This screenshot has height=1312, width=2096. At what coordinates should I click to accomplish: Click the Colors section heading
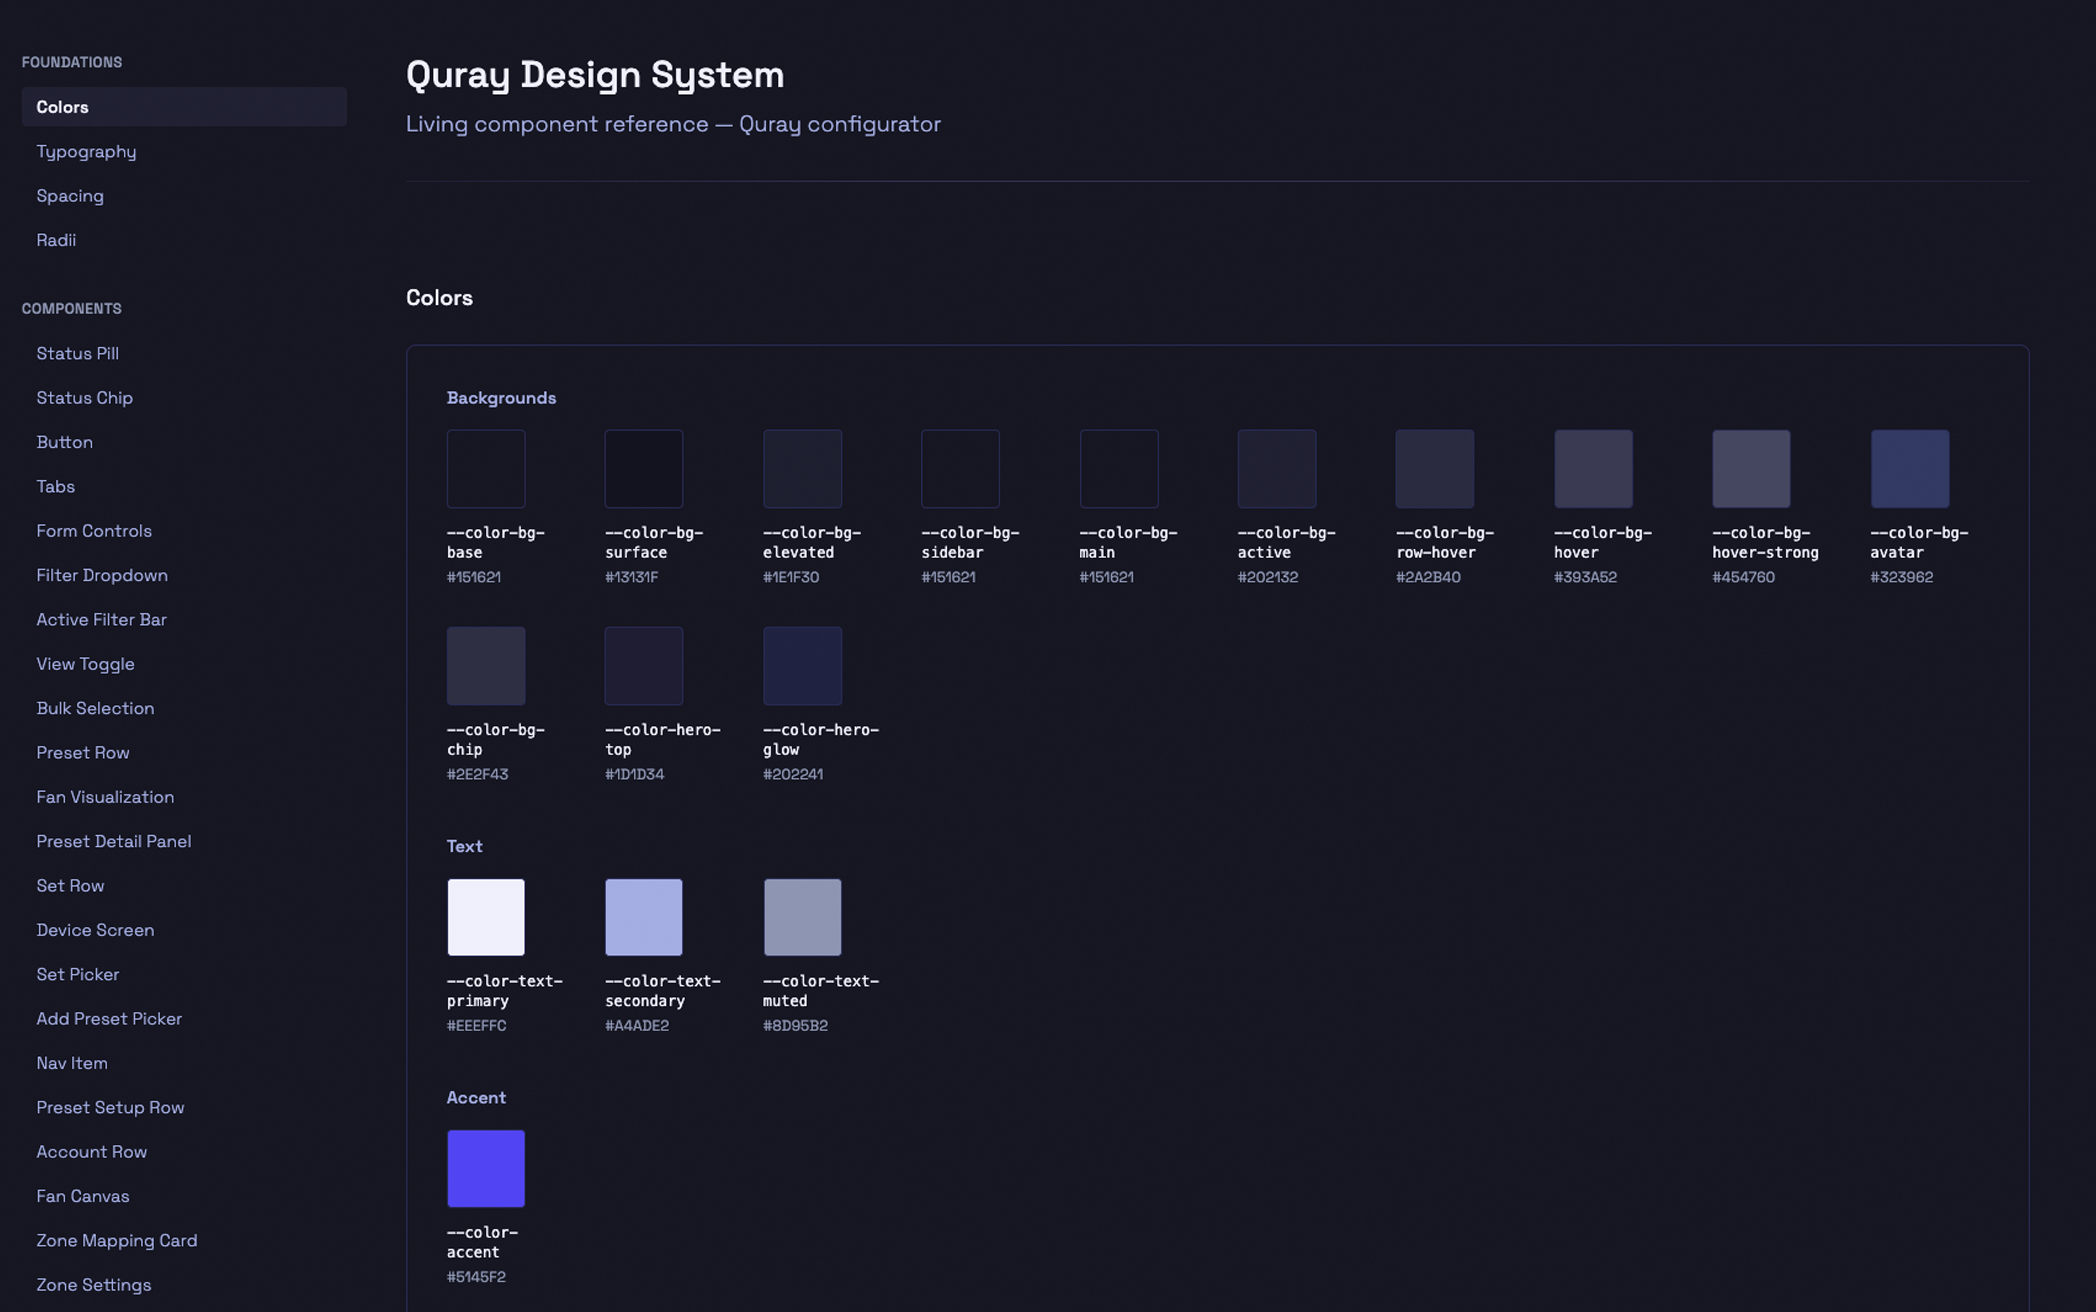tap(439, 298)
